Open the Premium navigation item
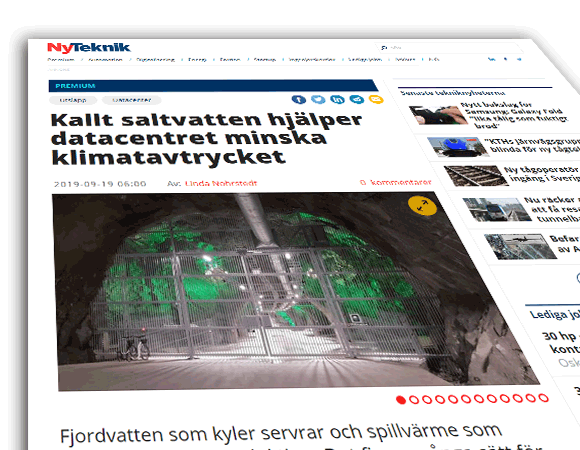Viewport: 580px width, 450px height. pos(61,60)
